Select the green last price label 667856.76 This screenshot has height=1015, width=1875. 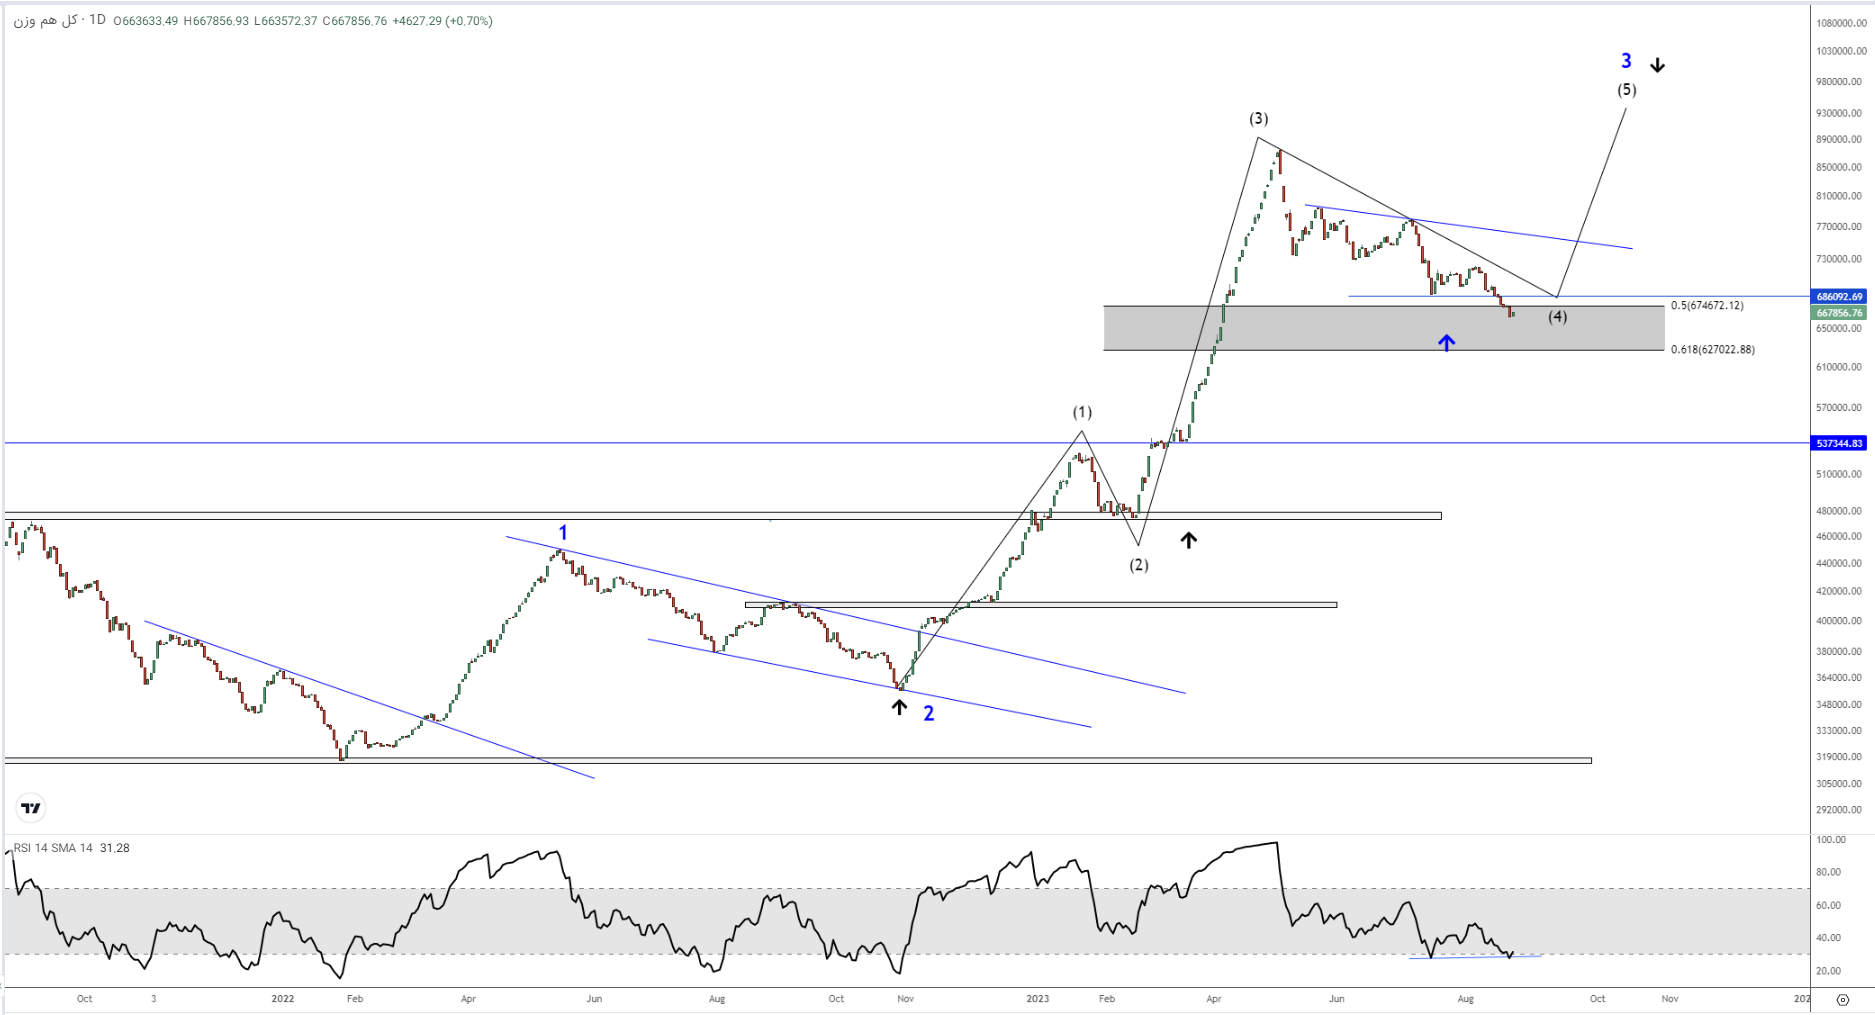[1840, 313]
